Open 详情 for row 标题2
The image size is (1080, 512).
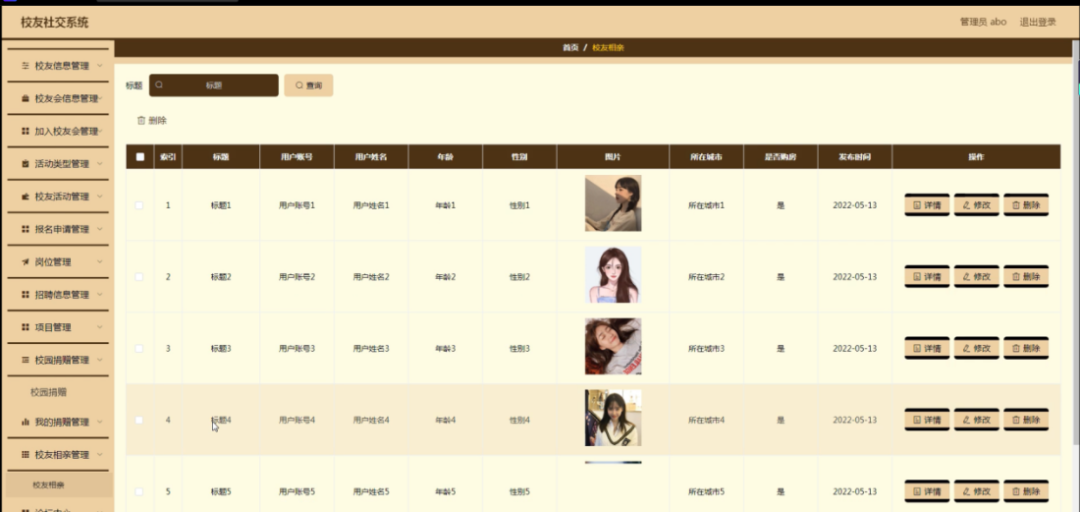[926, 277]
